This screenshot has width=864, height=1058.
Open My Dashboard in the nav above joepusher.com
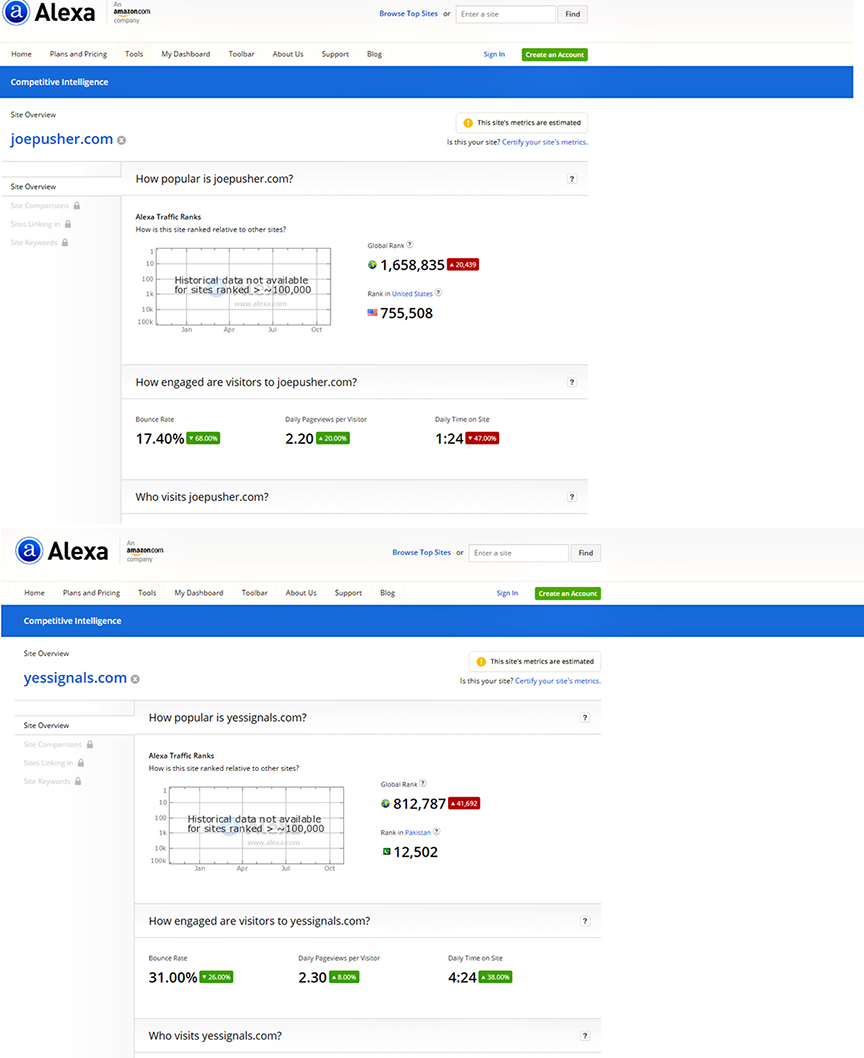[186, 54]
